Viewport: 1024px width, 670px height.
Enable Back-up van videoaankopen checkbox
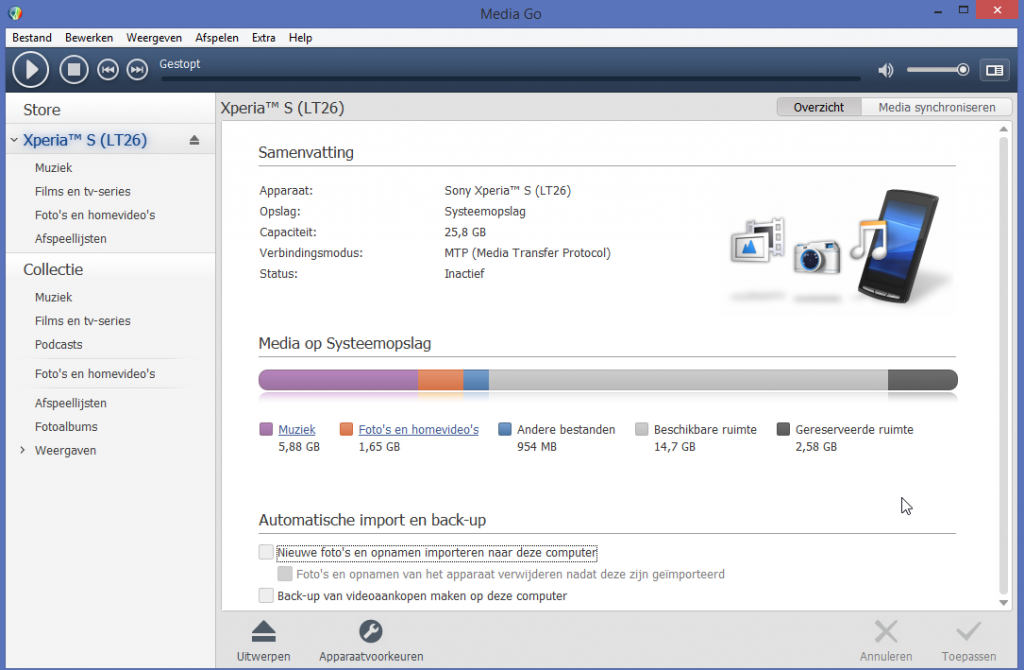pos(266,596)
